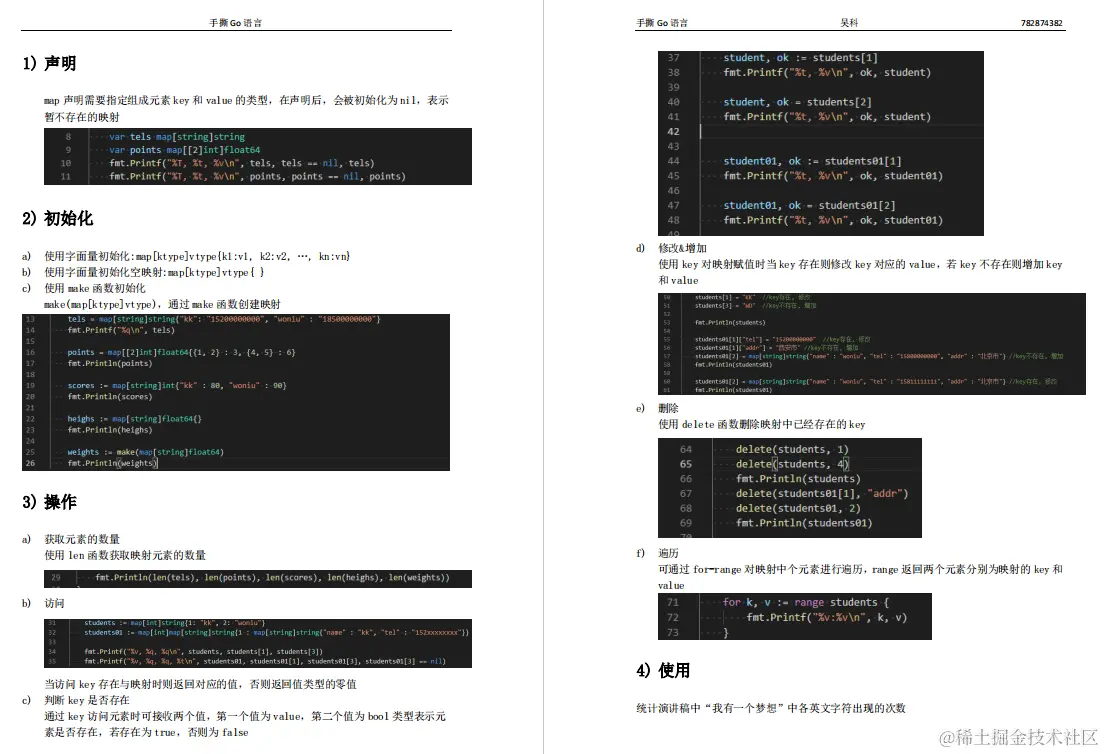
Task: Click code line 48 fmt.Printf with student01
Action: [833, 221]
